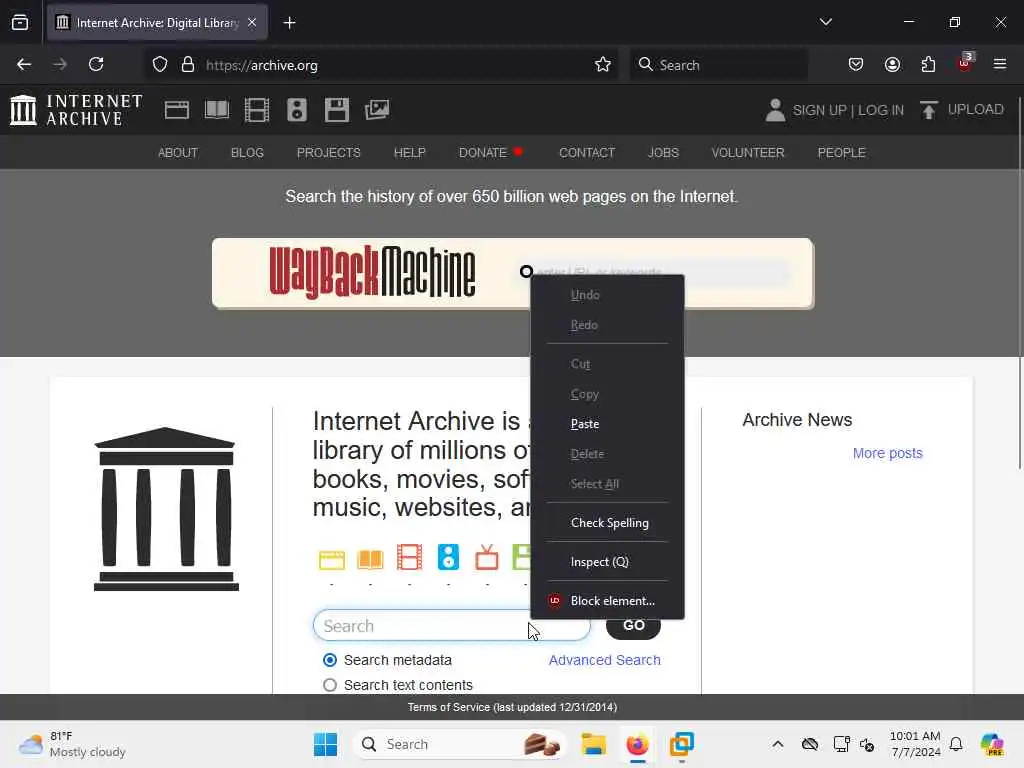Screen dimensions: 1024x768
Task: Close the Internet Archive tab
Action: (252, 23)
